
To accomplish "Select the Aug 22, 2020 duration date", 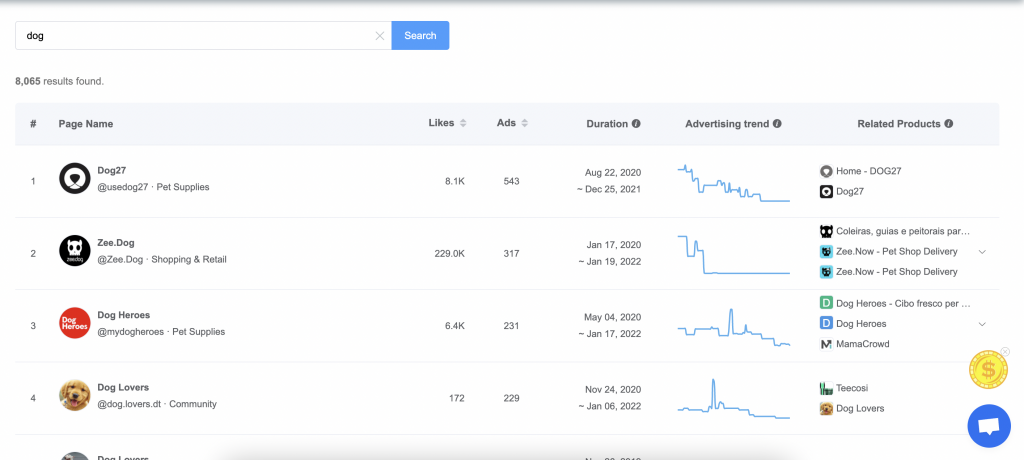I will pos(613,172).
